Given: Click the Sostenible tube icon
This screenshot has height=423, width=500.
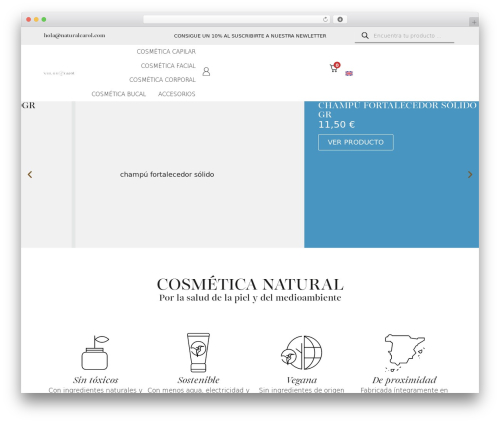Looking at the screenshot, I should [198, 352].
